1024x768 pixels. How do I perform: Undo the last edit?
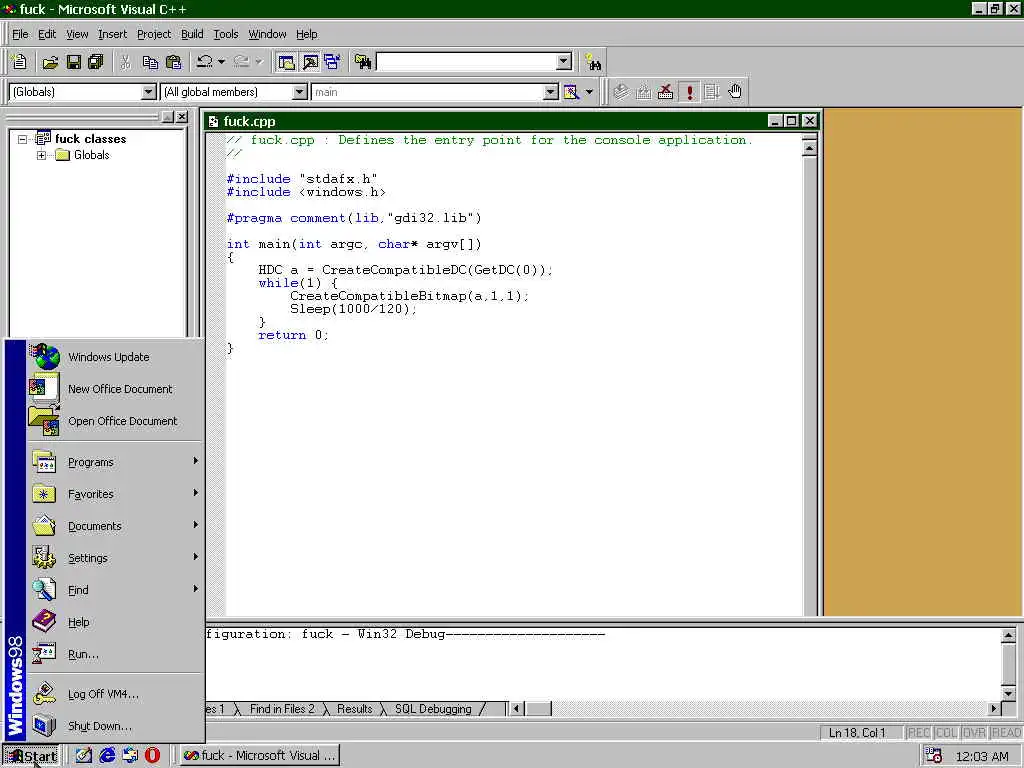pyautogui.click(x=204, y=62)
